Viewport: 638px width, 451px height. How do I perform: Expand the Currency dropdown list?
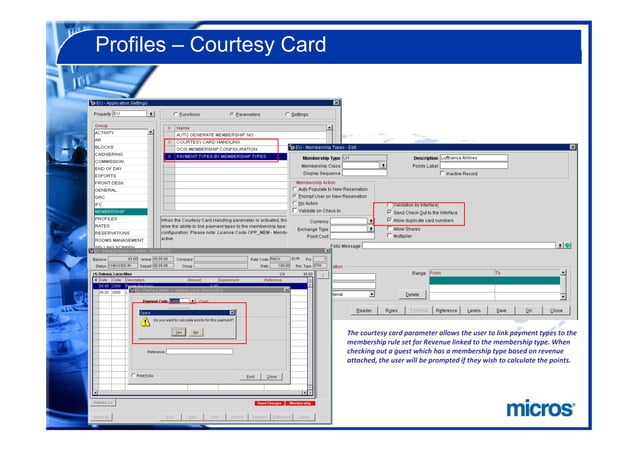pyautogui.click(x=371, y=221)
